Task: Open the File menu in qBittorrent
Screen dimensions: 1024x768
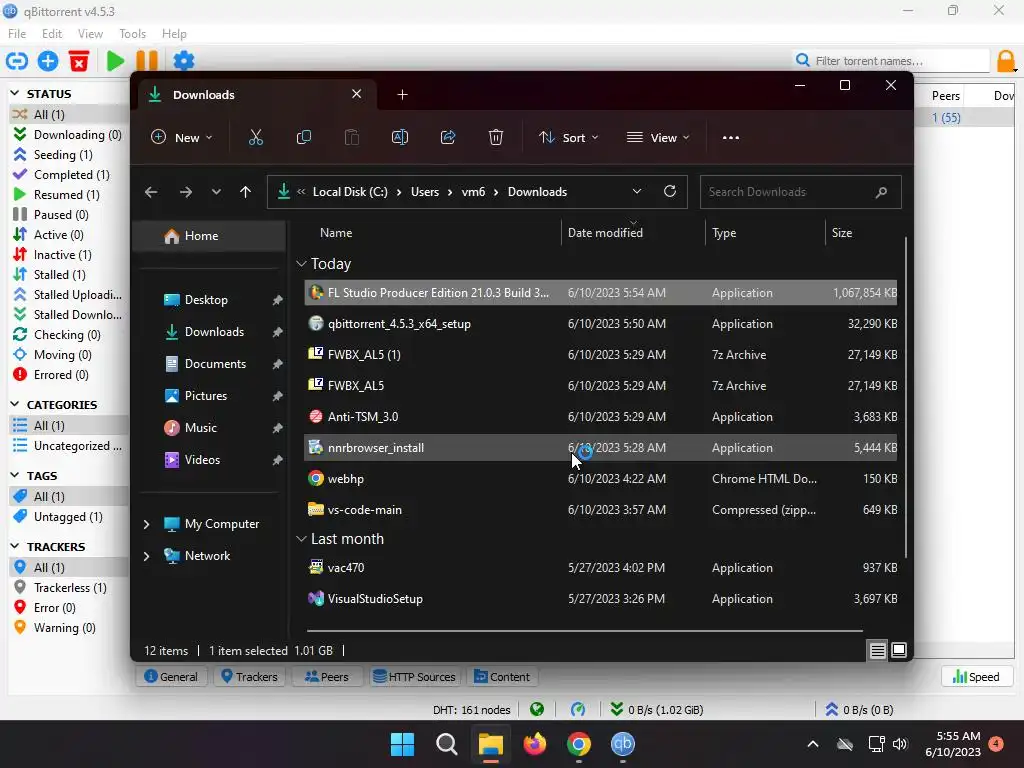Action: (x=17, y=34)
